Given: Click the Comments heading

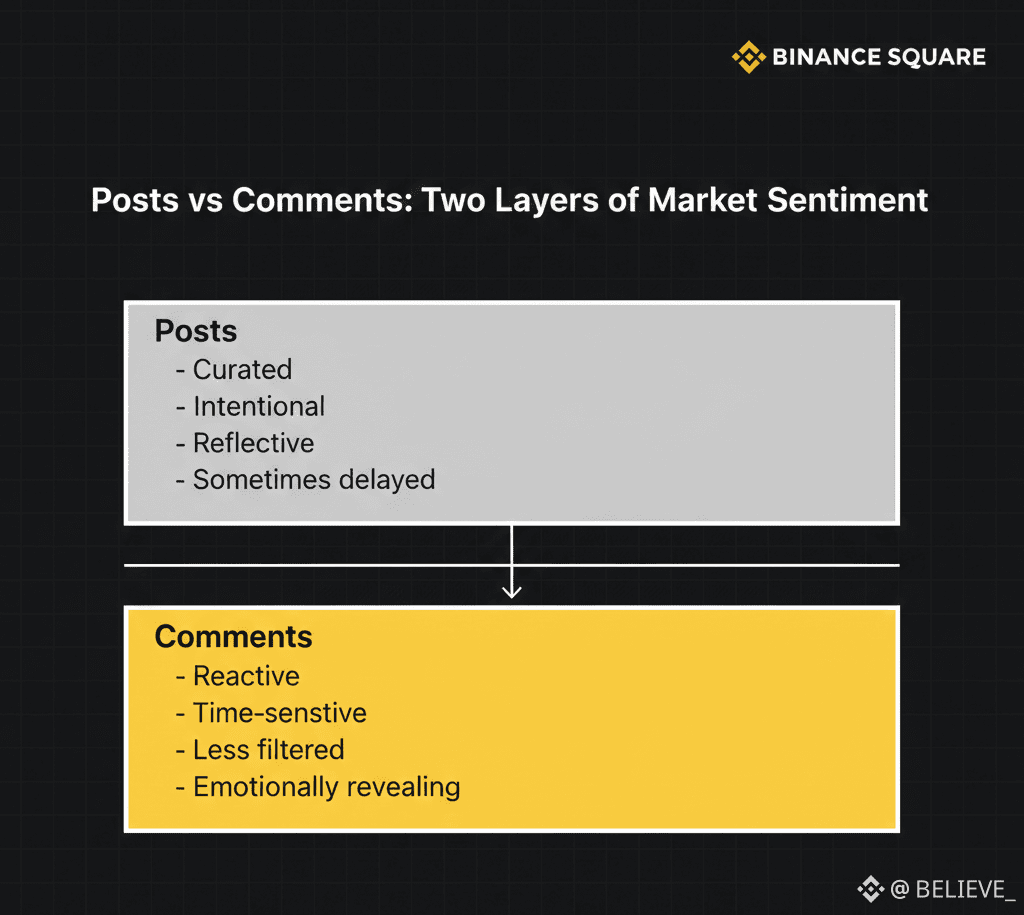Looking at the screenshot, I should pyautogui.click(x=233, y=637).
